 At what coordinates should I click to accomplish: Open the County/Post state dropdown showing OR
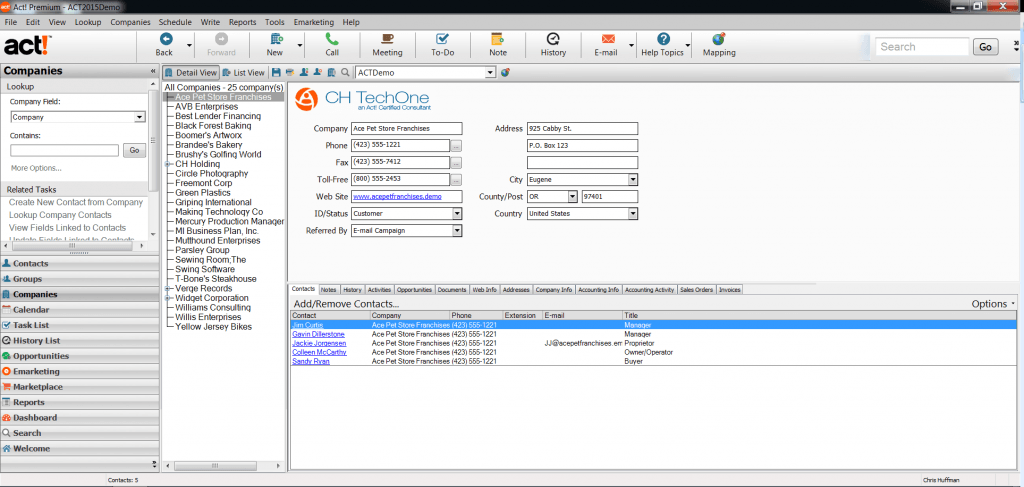point(573,196)
